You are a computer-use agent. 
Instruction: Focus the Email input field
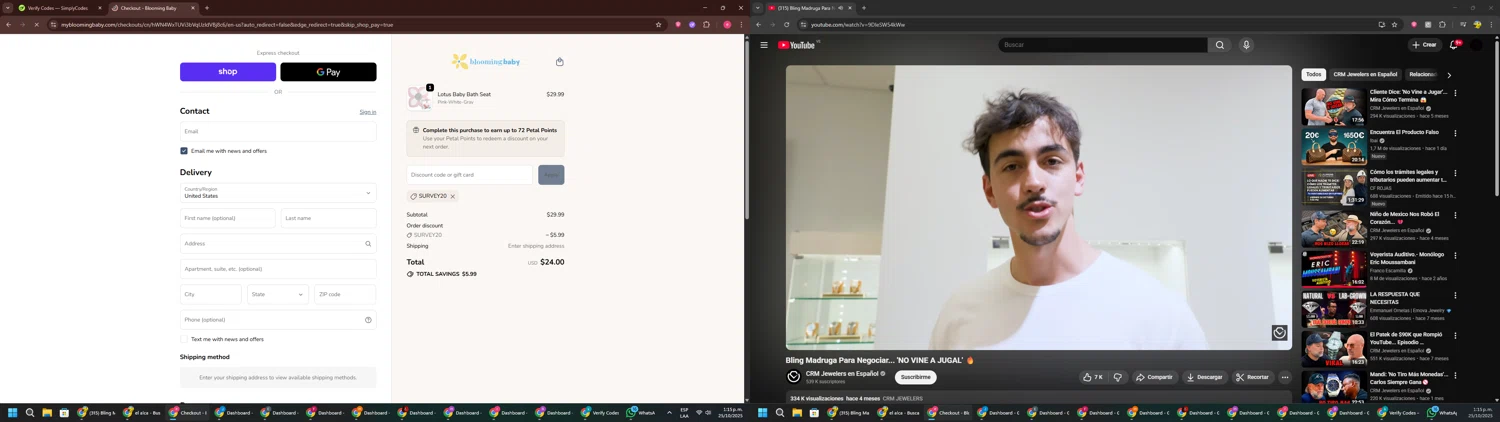pos(278,131)
